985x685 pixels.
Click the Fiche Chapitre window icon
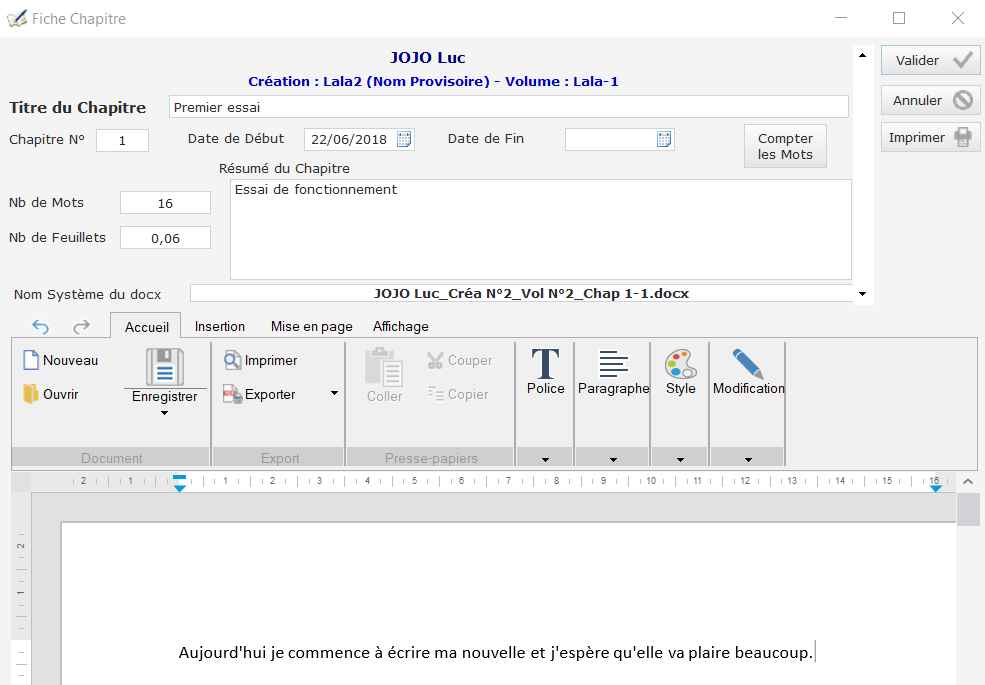coord(17,18)
